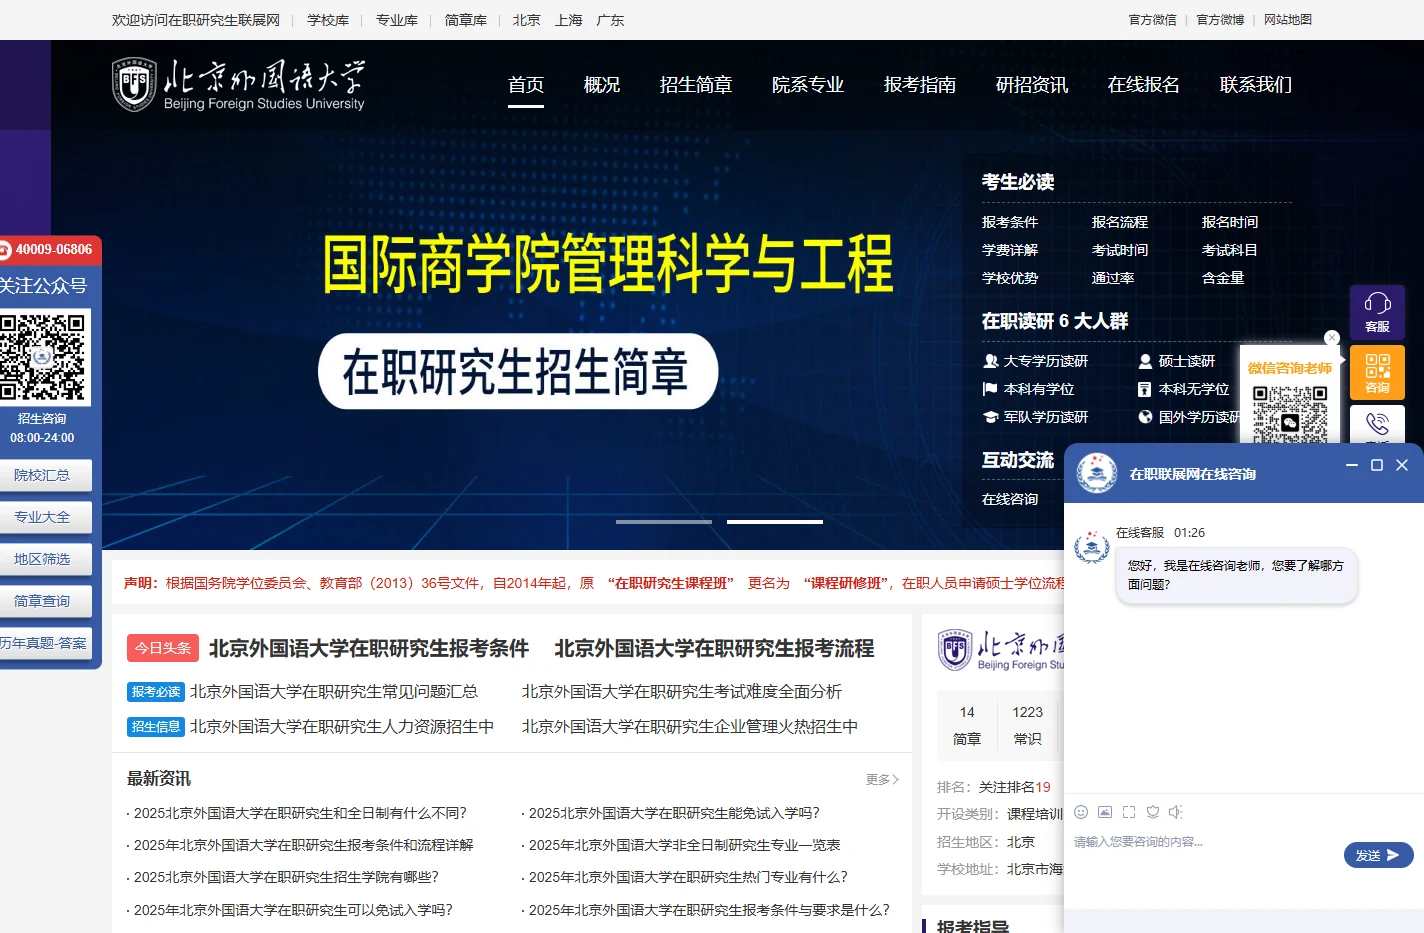Minimize the 在职联展网在线咨询 chat window
This screenshot has height=933, width=1424.
(x=1352, y=465)
